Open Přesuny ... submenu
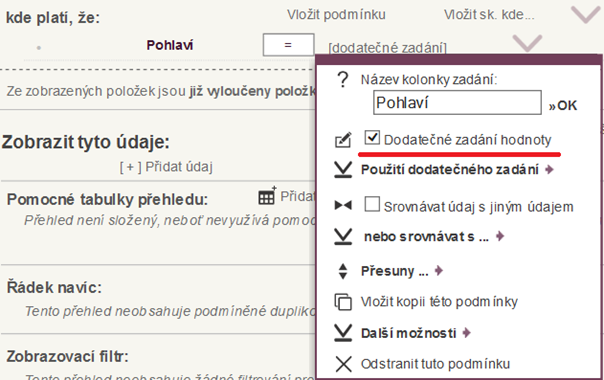The height and width of the screenshot is (380, 604). tap(402, 271)
